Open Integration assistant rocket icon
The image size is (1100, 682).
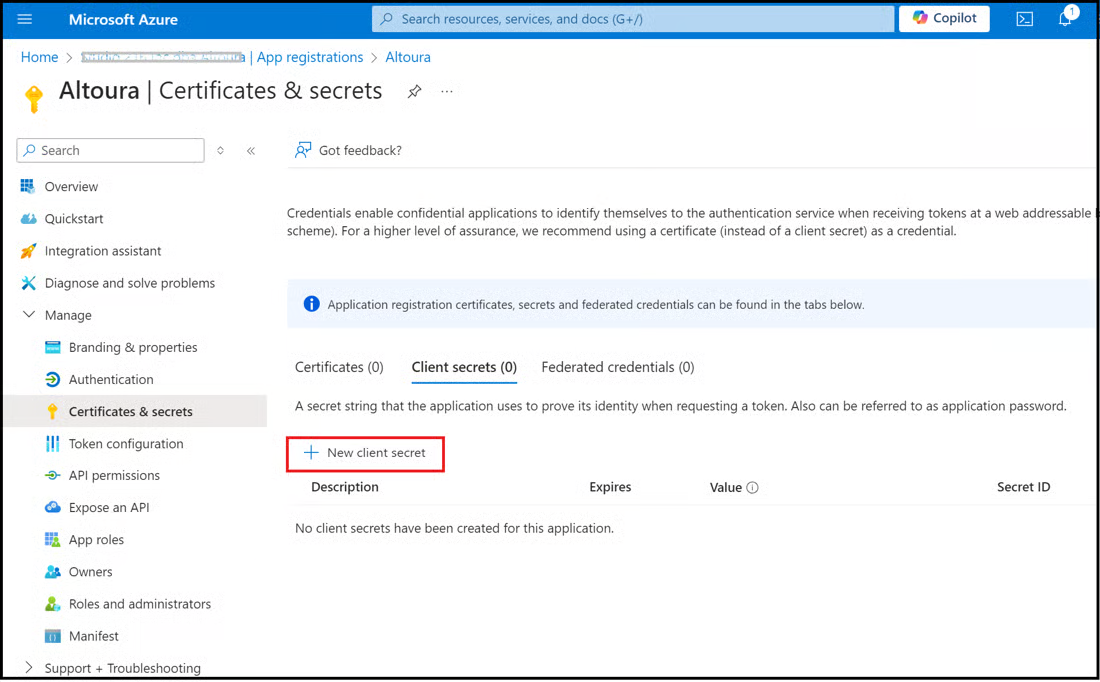pyautogui.click(x=28, y=250)
